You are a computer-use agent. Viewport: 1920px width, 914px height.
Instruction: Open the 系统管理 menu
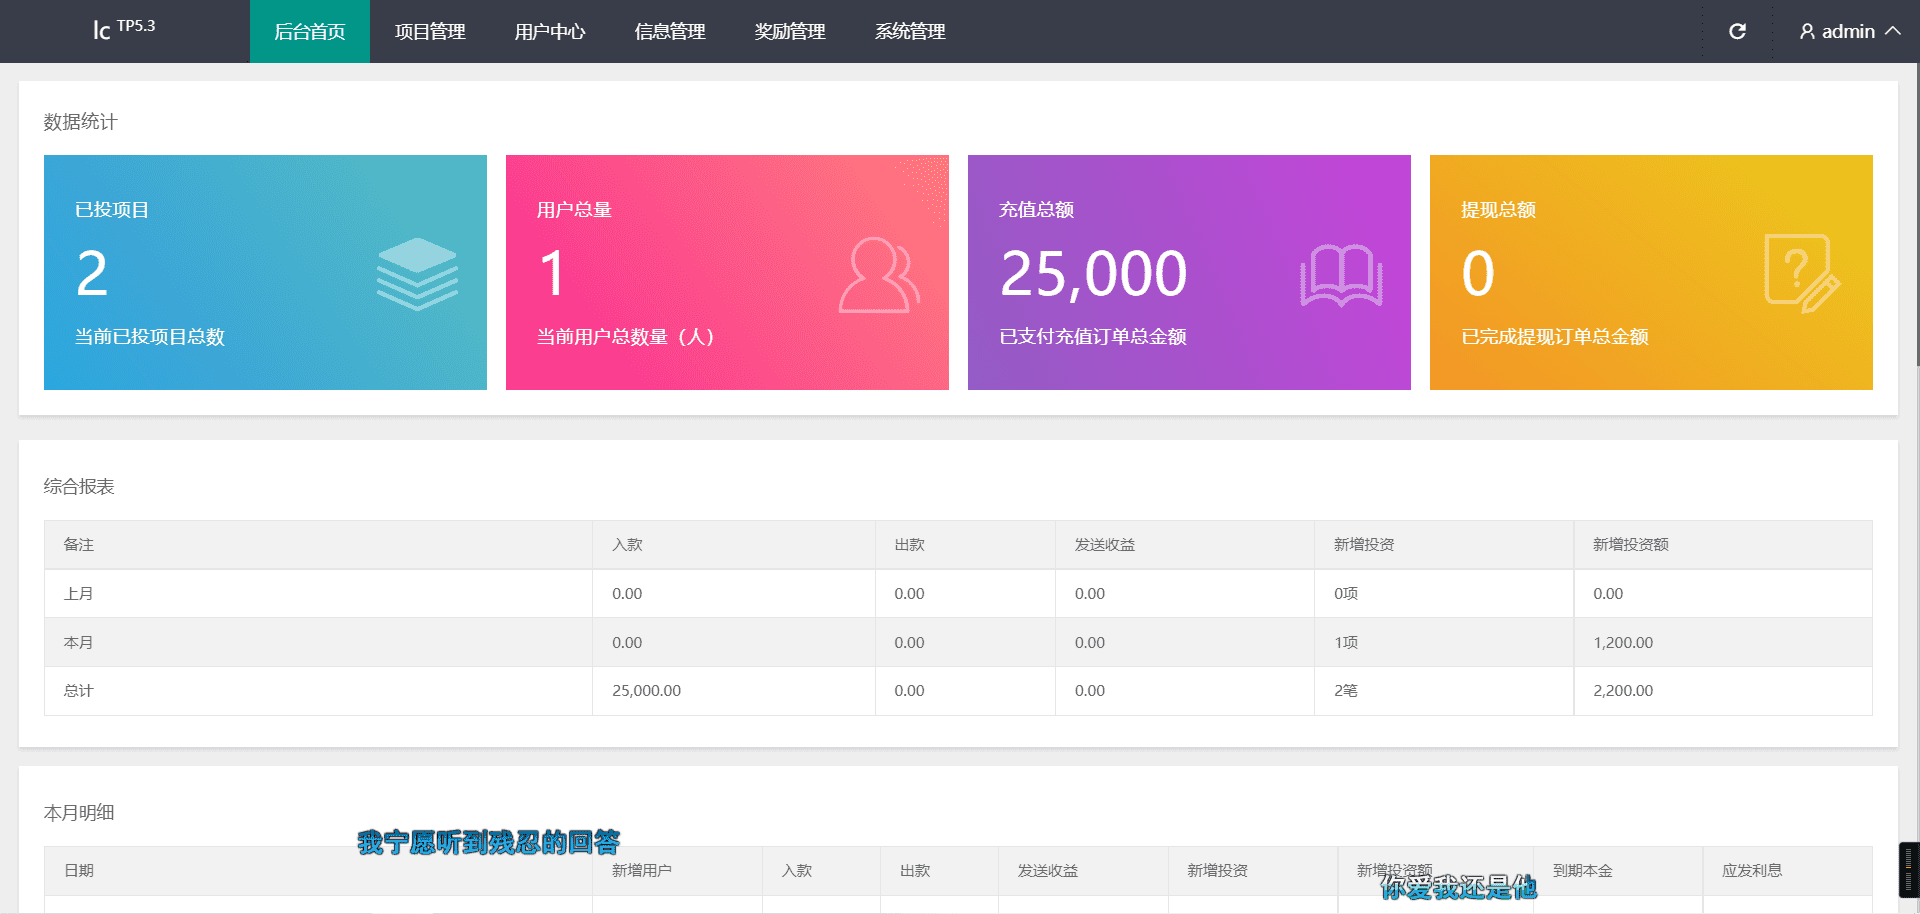910,31
